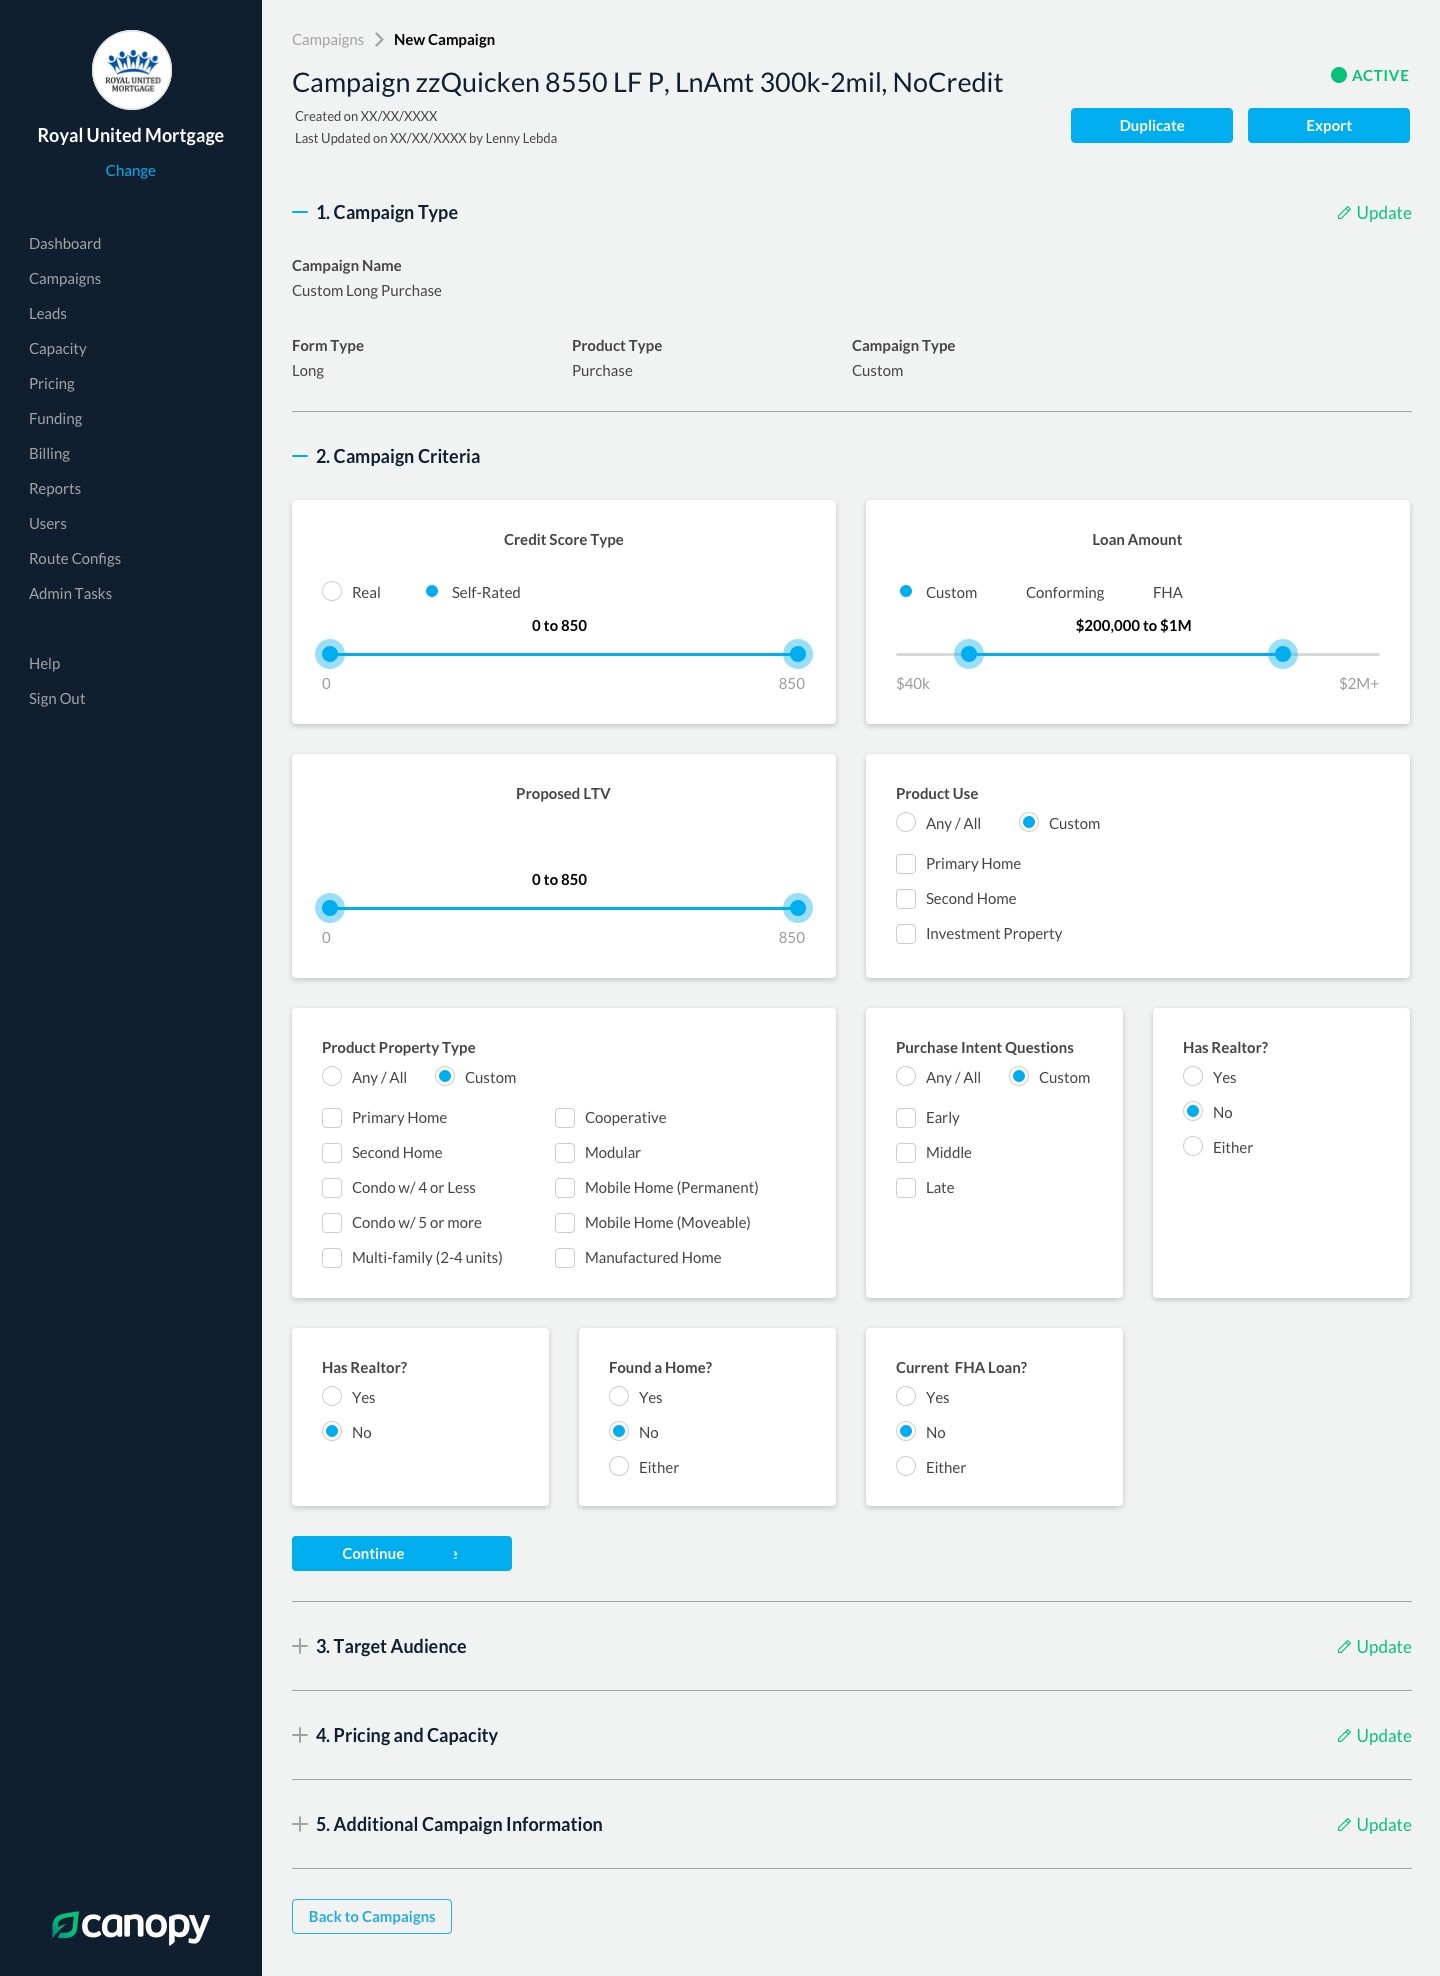1440x1976 pixels.
Task: Open Route Configs in sidebar
Action: 75,558
